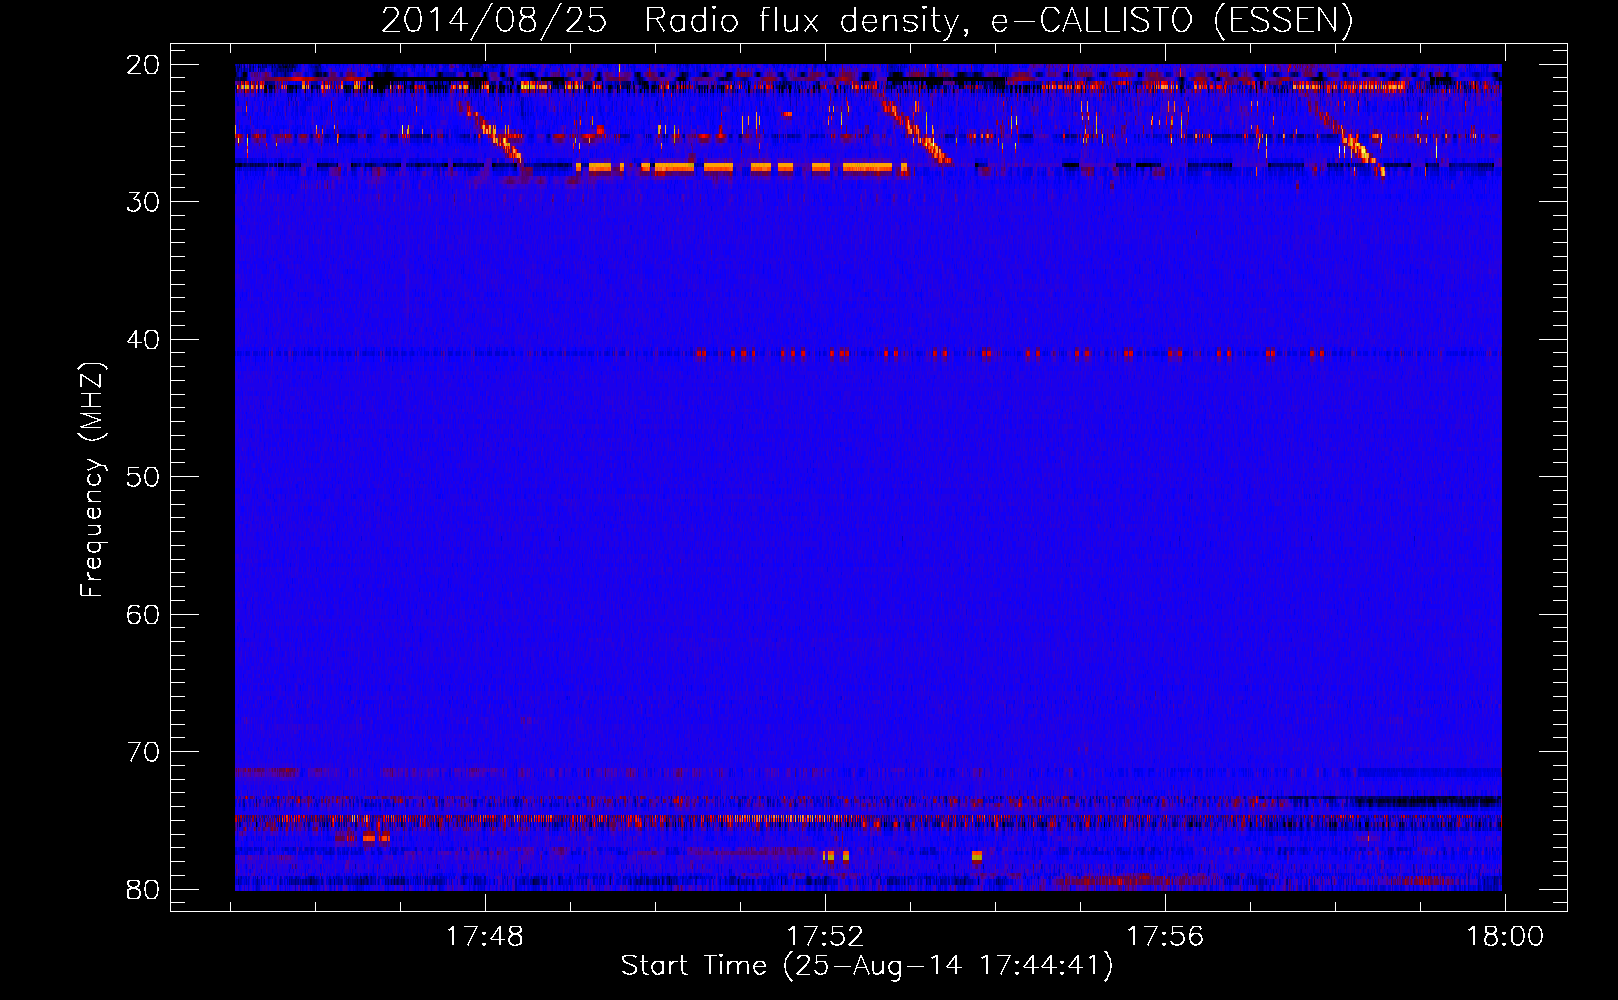Screen dimensions: 1618x1000
Task: Click the 18:00 time axis label
Action: coord(1505,937)
